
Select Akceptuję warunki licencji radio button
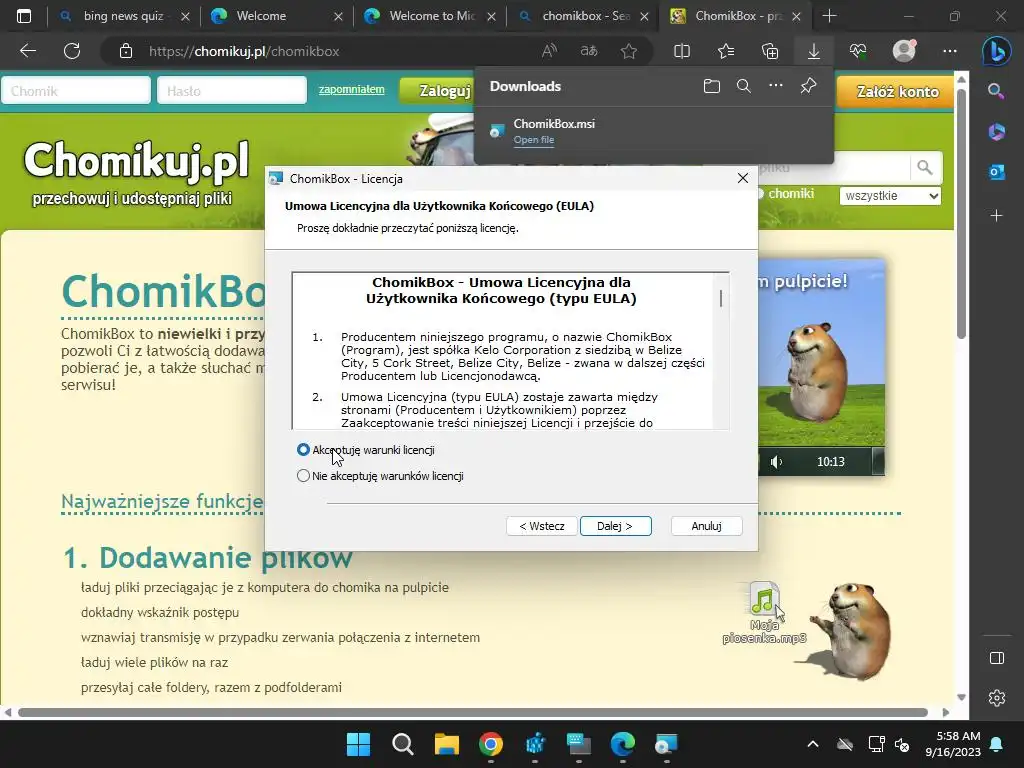[303, 450]
